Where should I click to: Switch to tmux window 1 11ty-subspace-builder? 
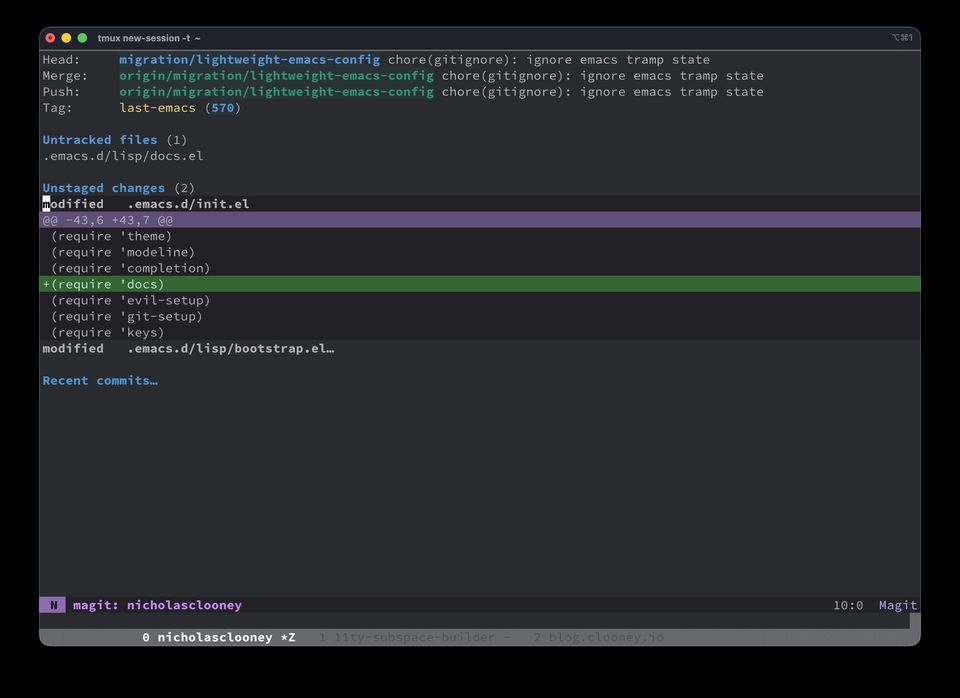click(415, 637)
